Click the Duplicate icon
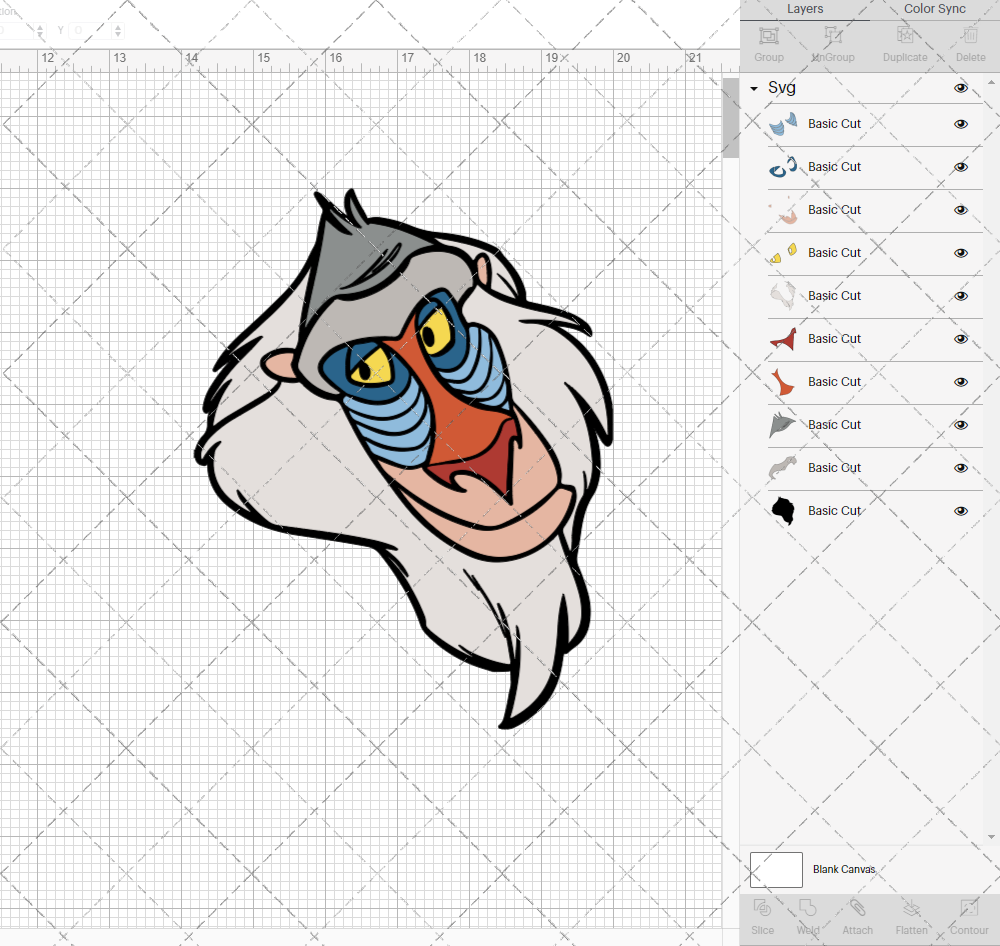1000x946 pixels. (905, 36)
